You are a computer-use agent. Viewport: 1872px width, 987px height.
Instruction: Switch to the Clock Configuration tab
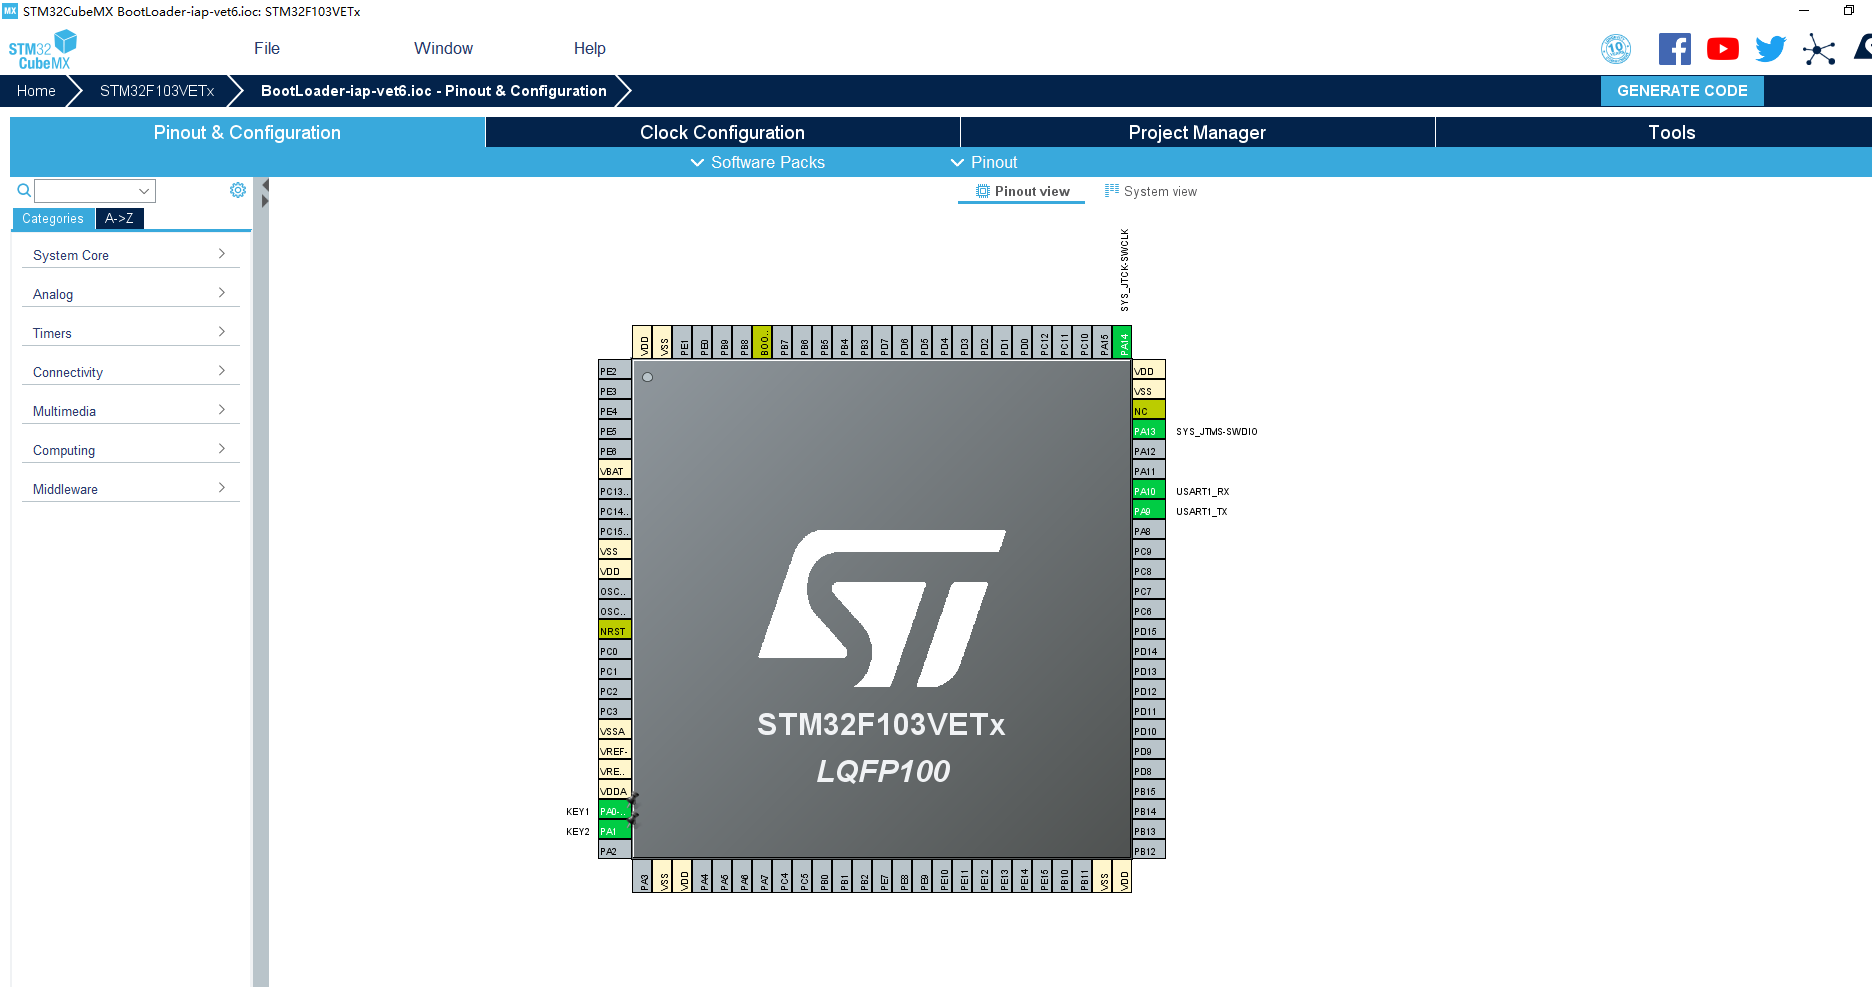coord(721,131)
